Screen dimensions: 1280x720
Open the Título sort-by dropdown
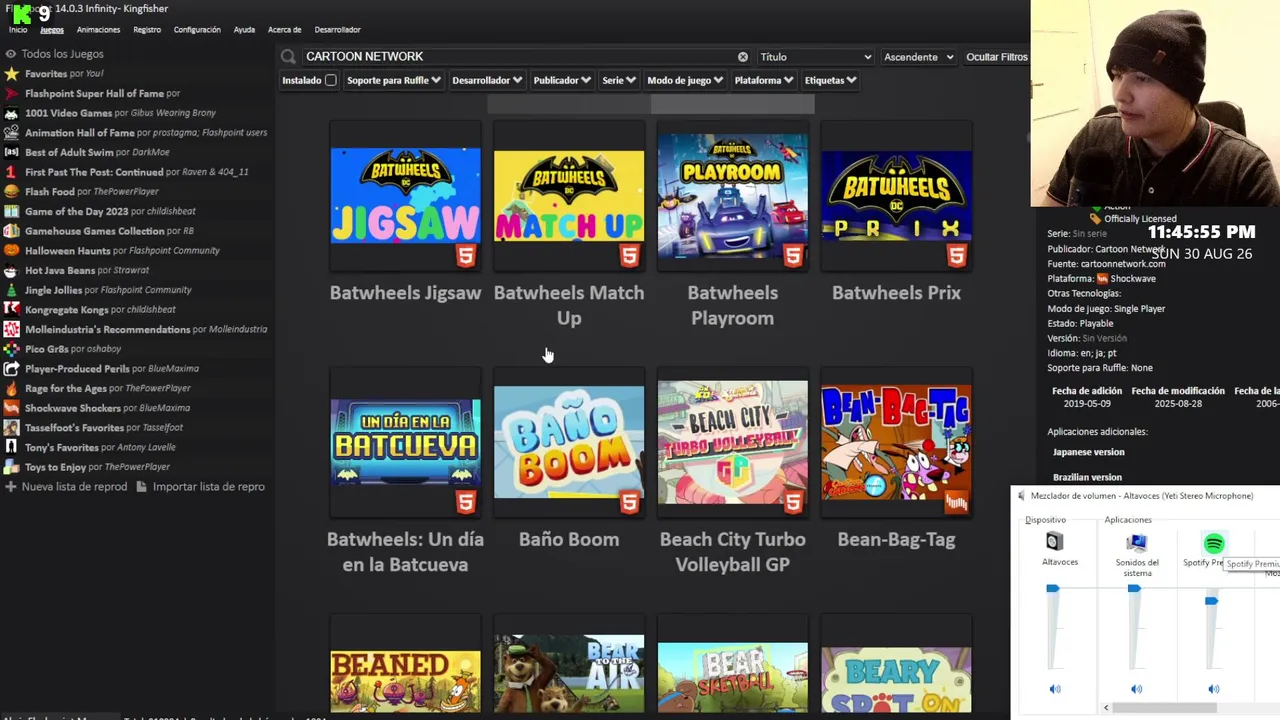pyautogui.click(x=815, y=57)
